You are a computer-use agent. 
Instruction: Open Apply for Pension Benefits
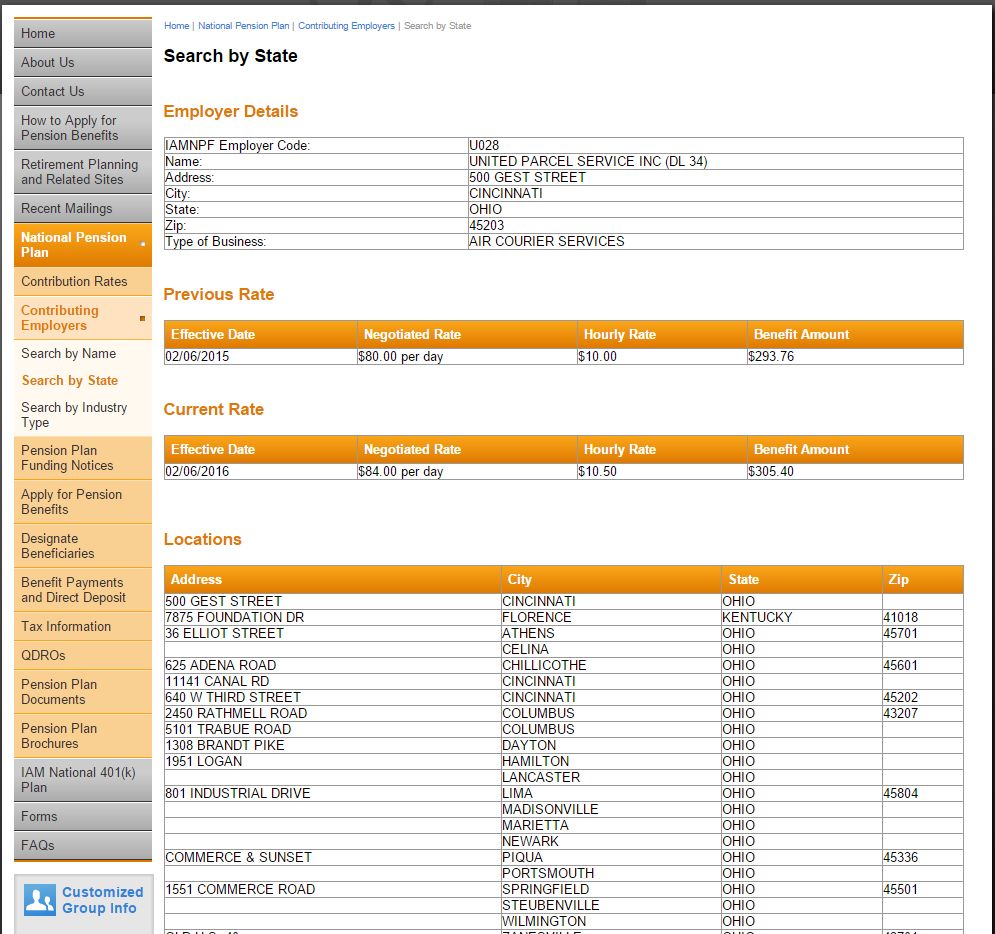pos(83,502)
